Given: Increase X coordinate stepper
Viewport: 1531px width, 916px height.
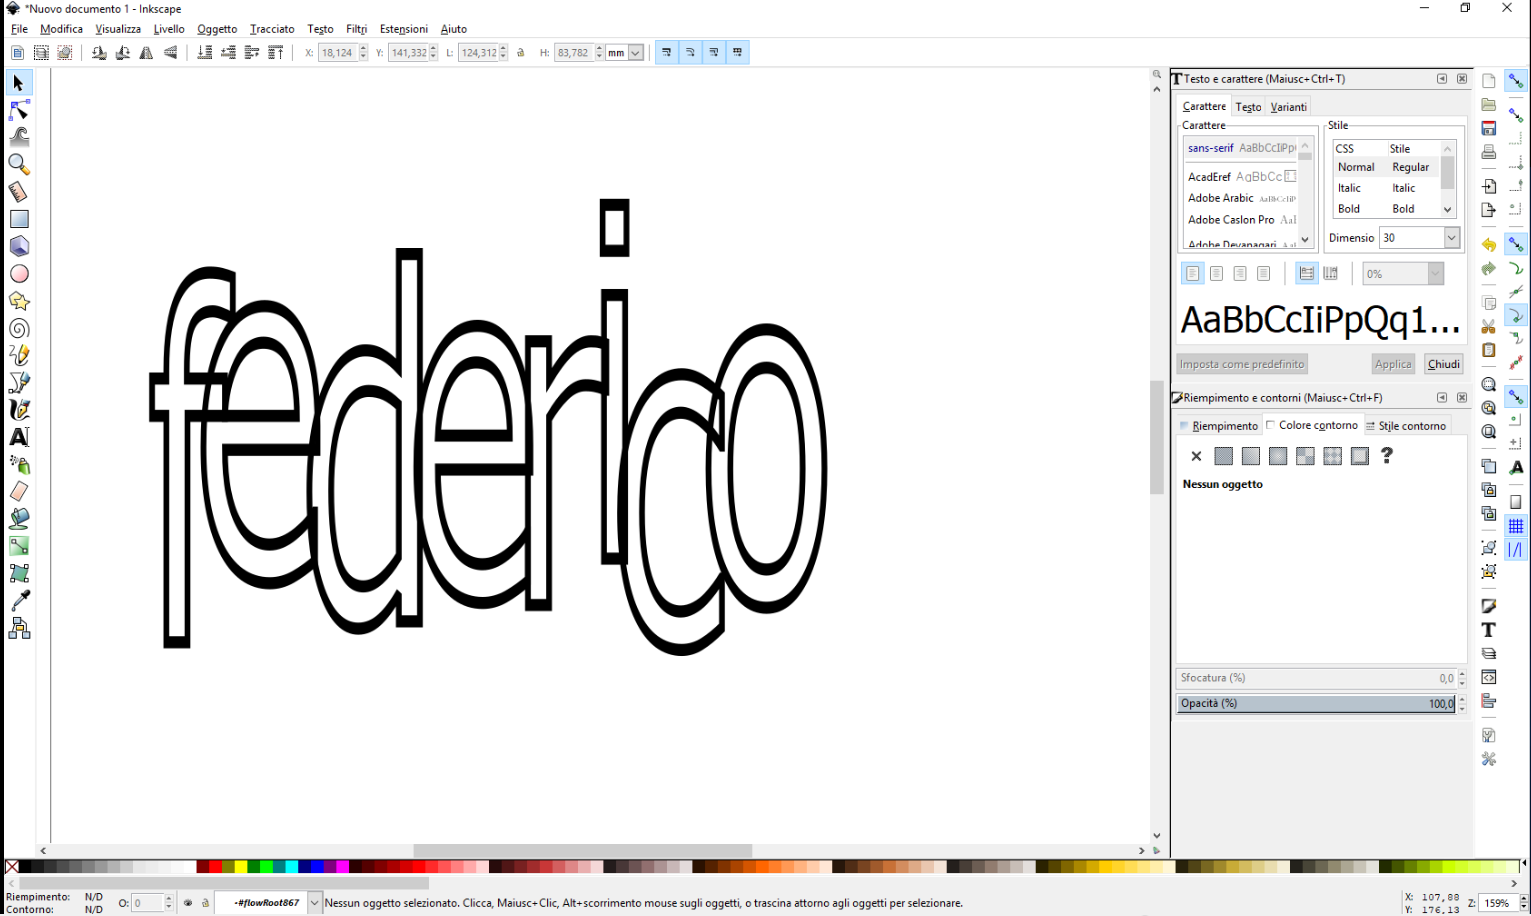Looking at the screenshot, I should click(x=363, y=49).
